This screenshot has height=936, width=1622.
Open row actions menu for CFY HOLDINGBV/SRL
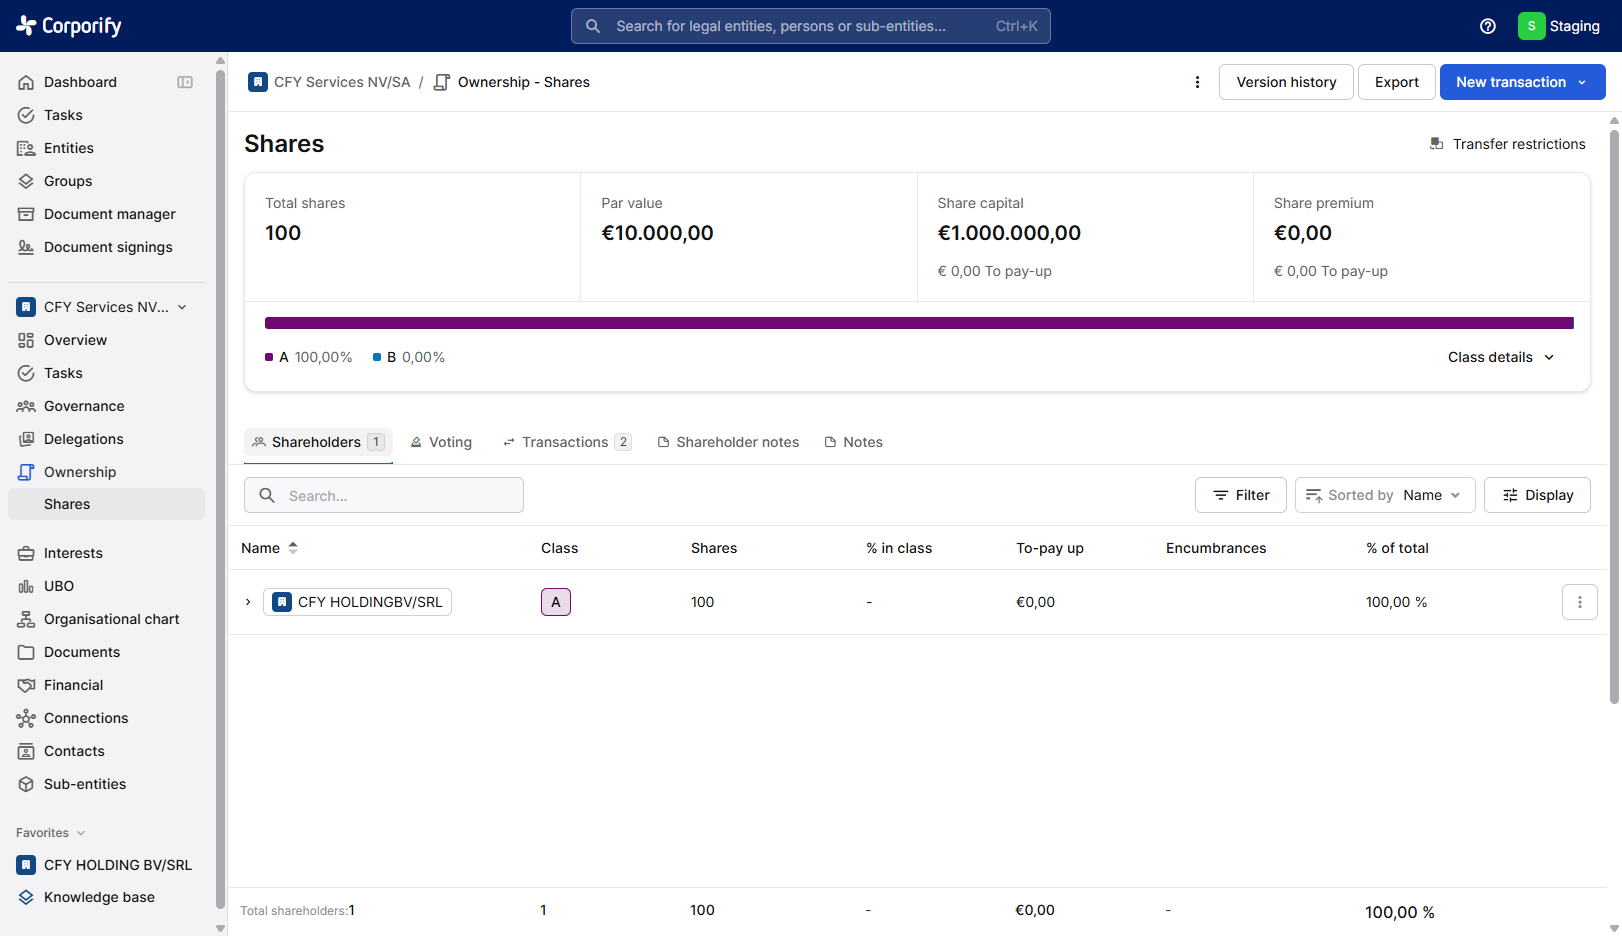[1580, 602]
